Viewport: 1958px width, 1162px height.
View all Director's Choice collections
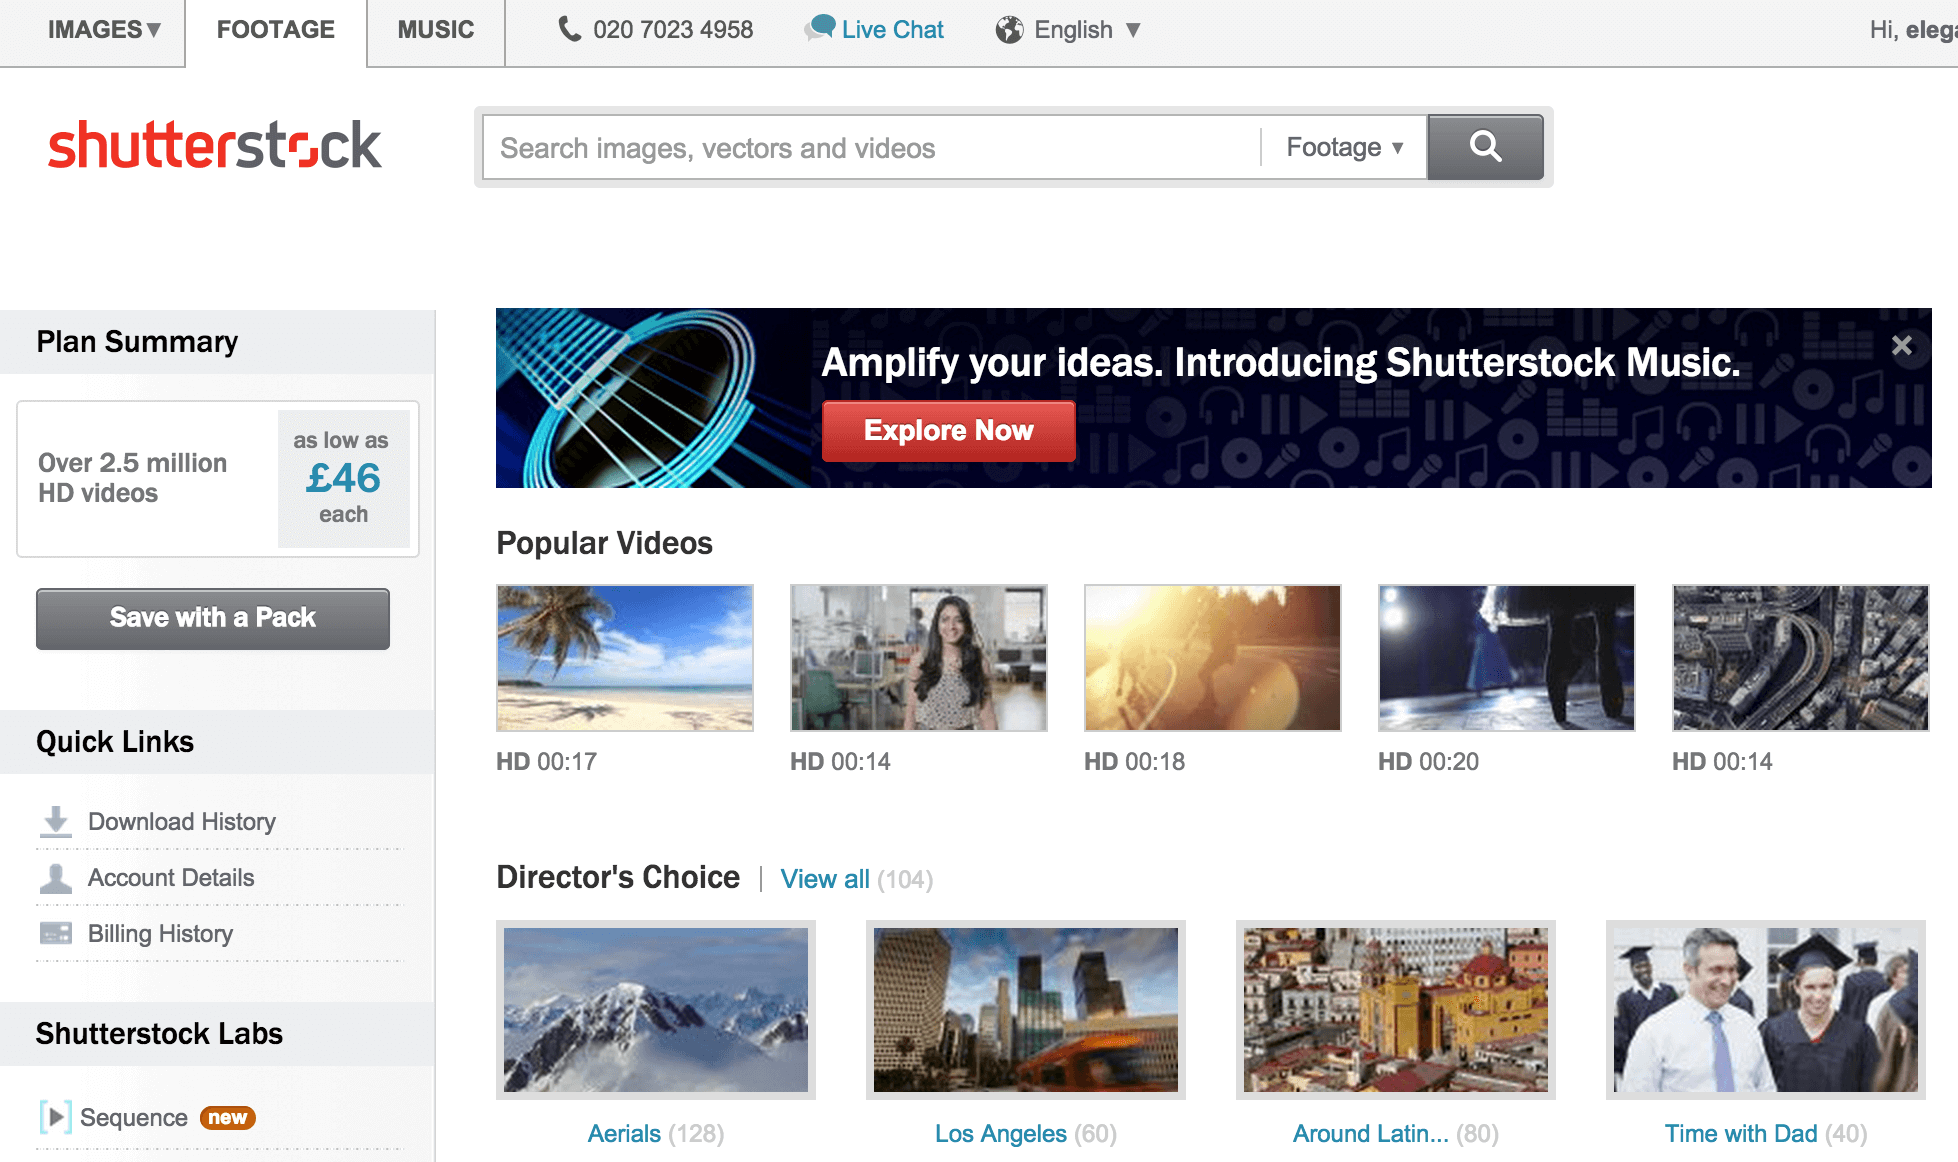[x=825, y=879]
